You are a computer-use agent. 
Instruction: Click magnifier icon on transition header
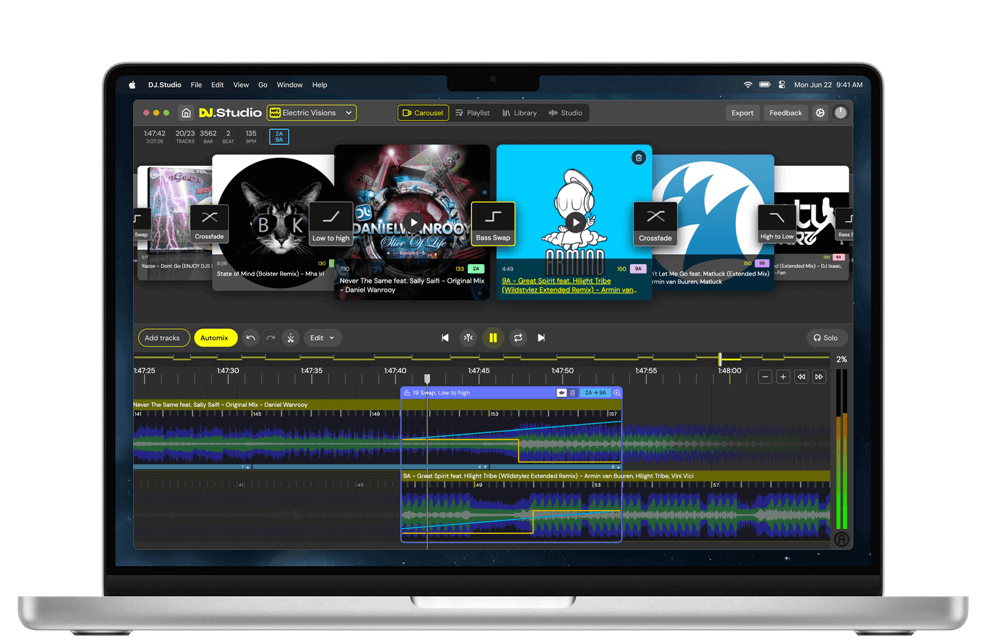pos(617,393)
